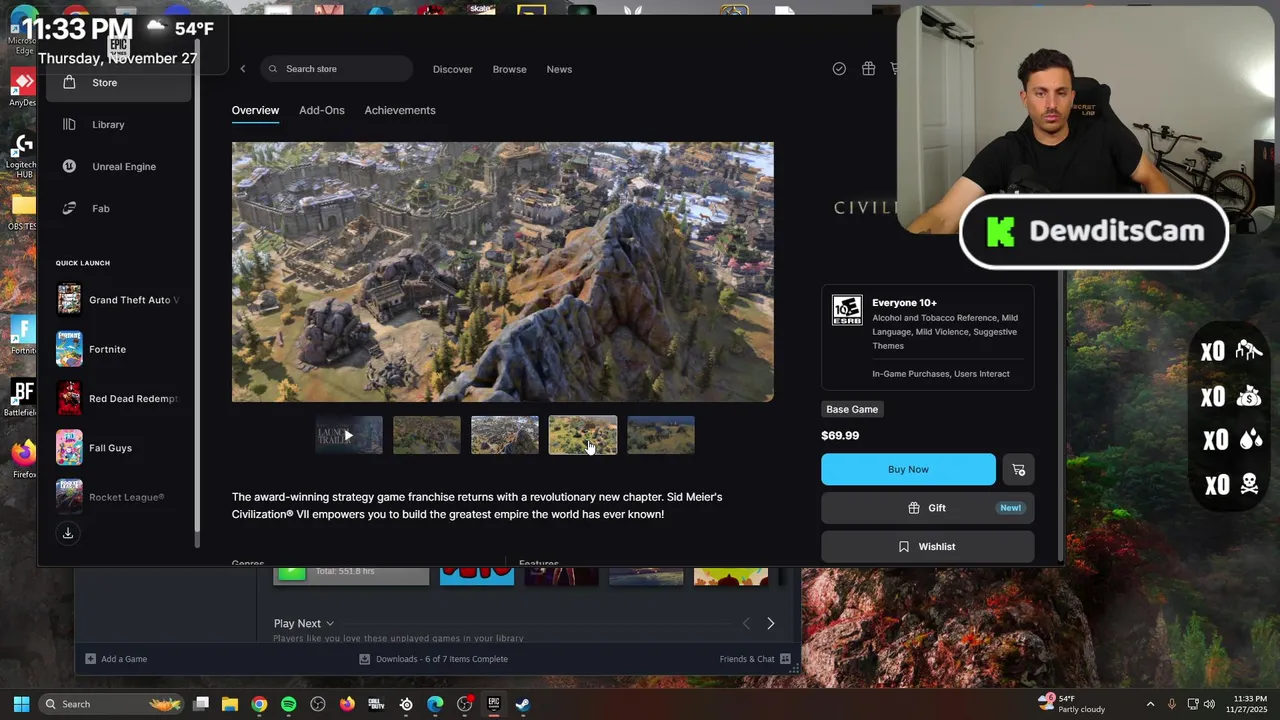This screenshot has height=720, width=1280.
Task: Open Google Chrome from the taskbar
Action: point(259,704)
